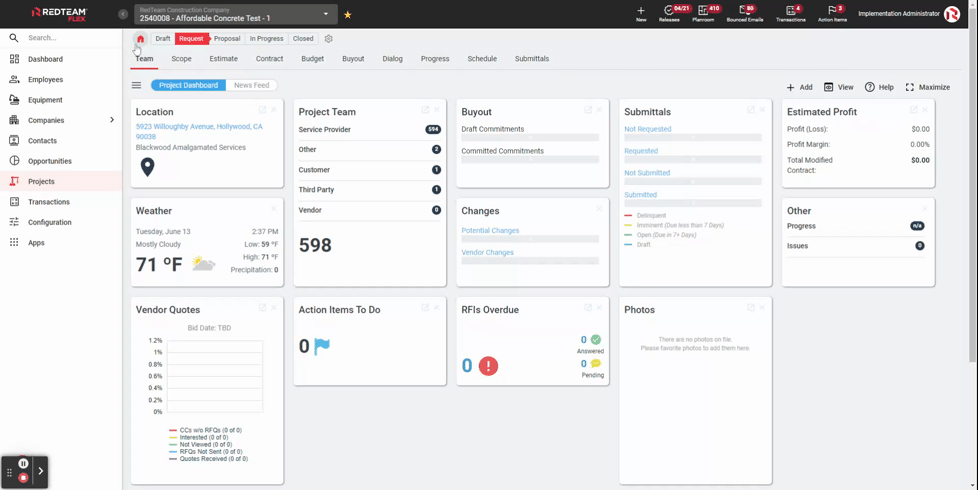Pop out the Location card
This screenshot has width=978, height=490.
263,110
